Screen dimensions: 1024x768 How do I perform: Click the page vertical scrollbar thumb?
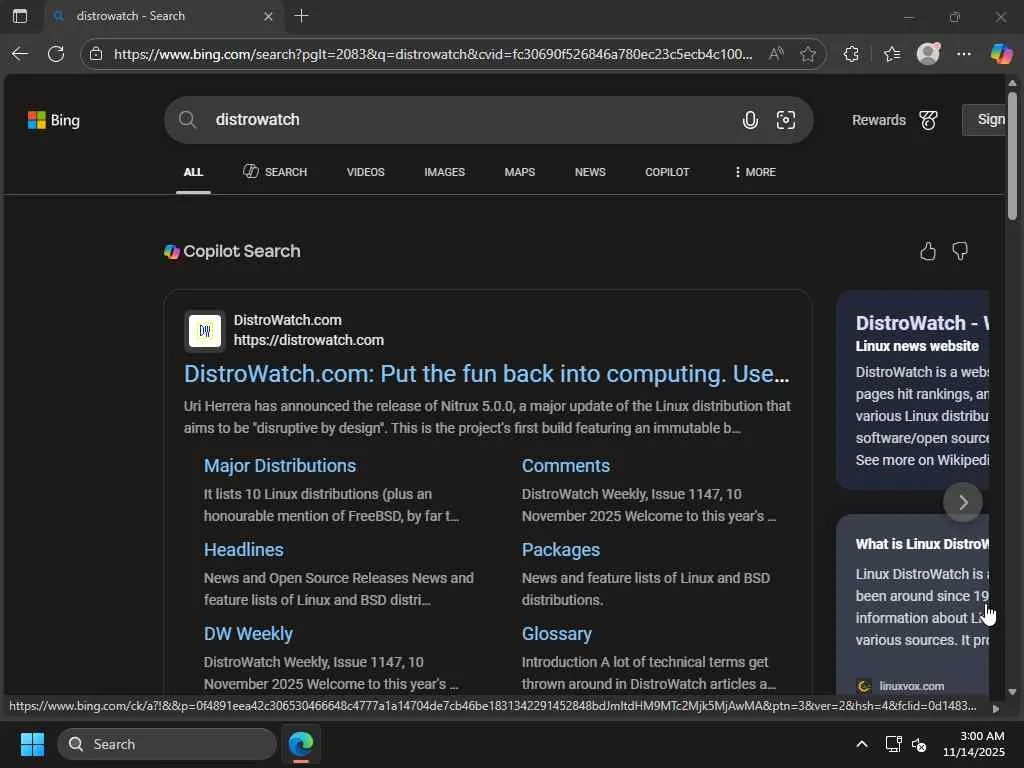(1012, 155)
